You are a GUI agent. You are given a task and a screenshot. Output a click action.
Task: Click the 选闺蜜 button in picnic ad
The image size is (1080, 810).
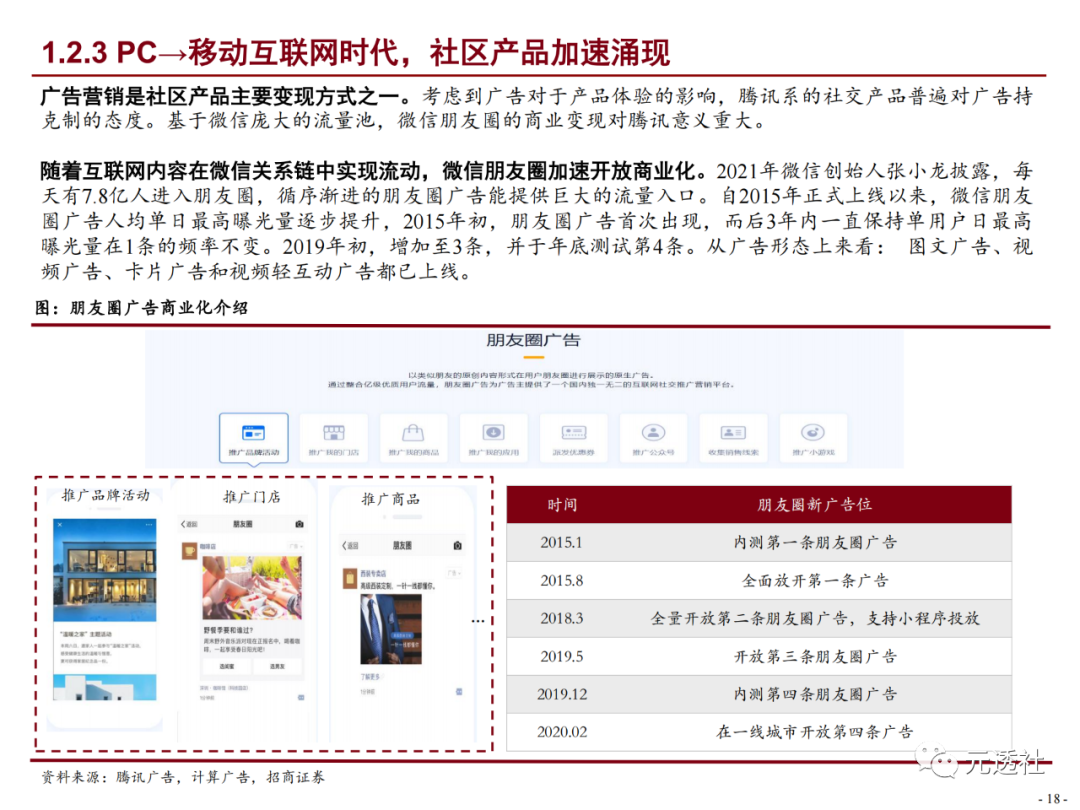click(x=227, y=667)
